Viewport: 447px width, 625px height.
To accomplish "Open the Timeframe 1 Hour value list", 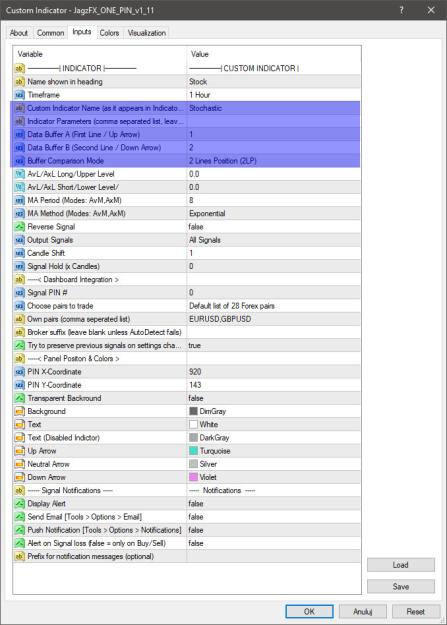I will [274, 95].
